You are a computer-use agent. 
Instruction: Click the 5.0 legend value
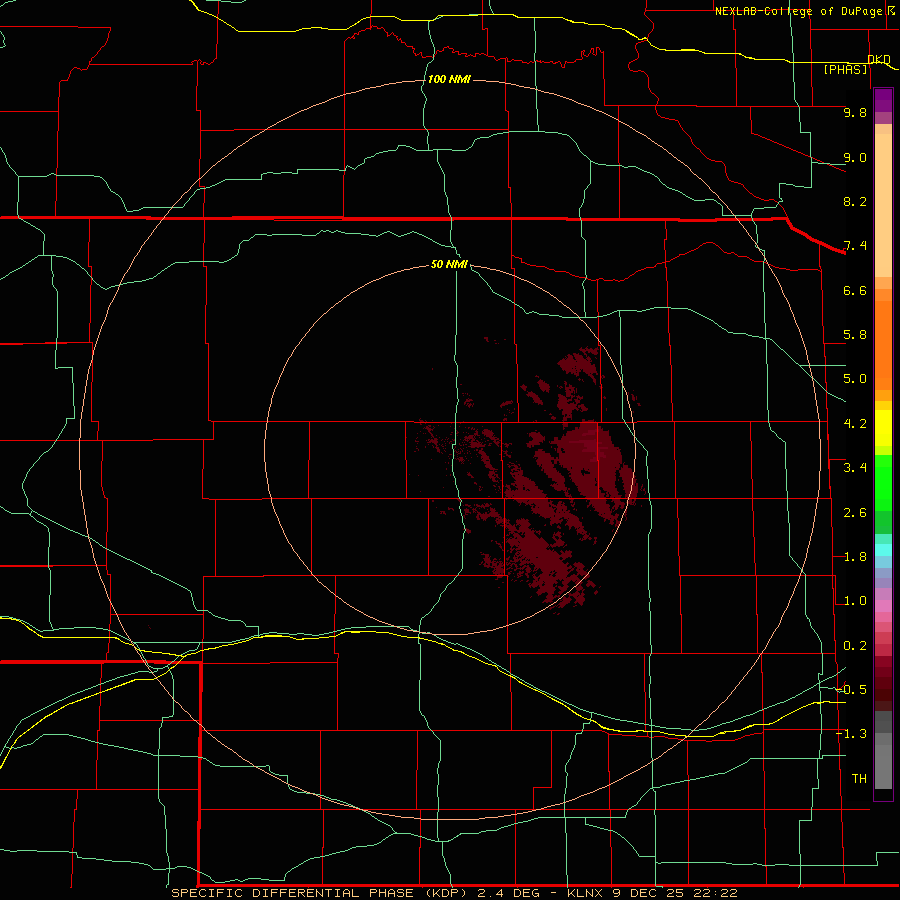click(x=855, y=379)
